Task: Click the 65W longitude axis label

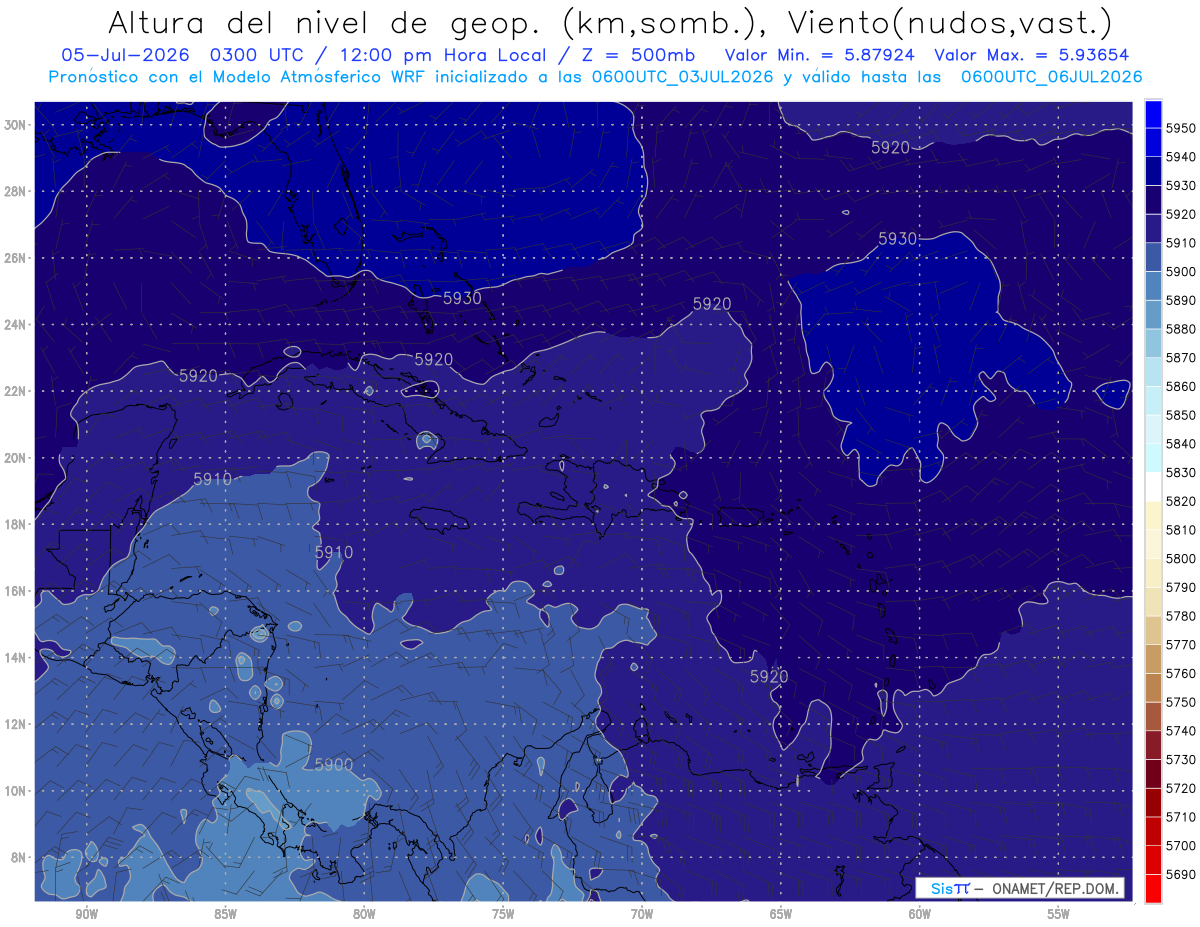Action: click(x=781, y=914)
